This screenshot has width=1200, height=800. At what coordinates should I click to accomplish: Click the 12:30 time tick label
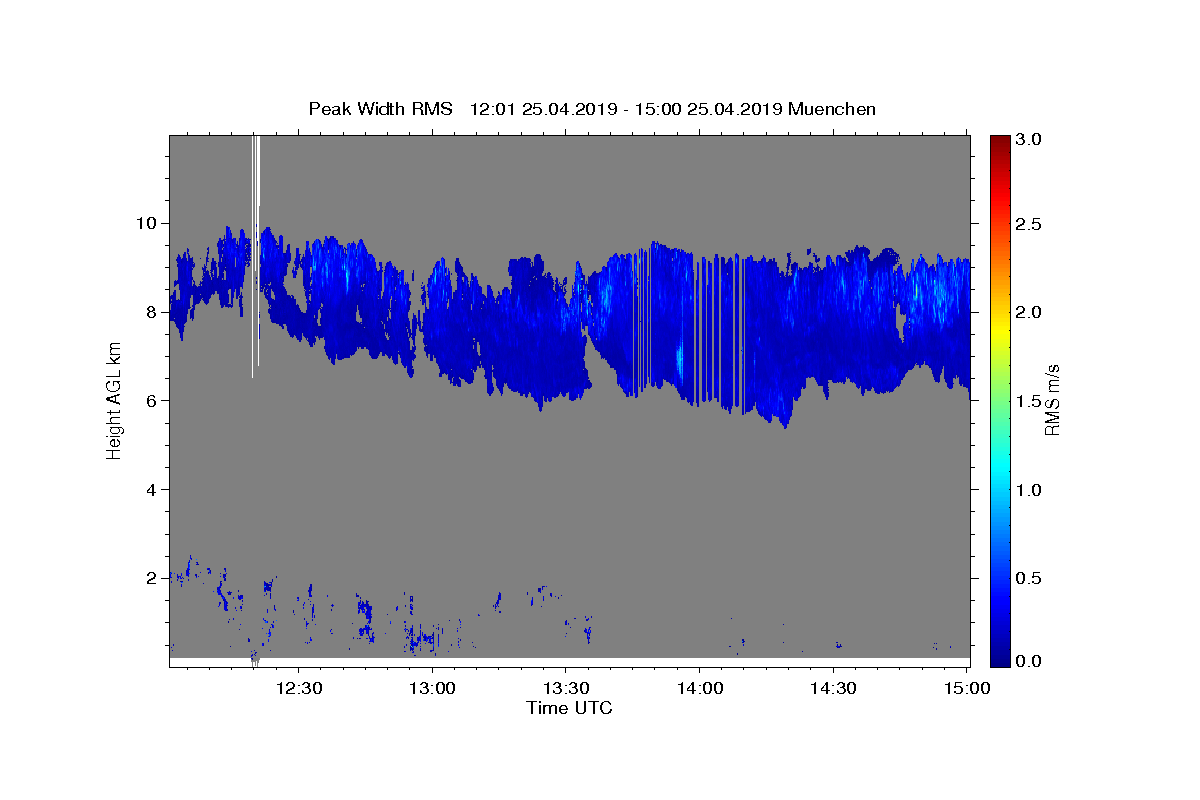coord(300,688)
